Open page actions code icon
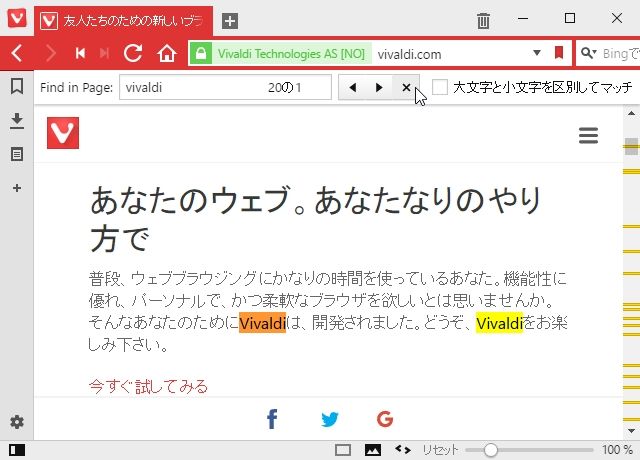 (x=403, y=449)
